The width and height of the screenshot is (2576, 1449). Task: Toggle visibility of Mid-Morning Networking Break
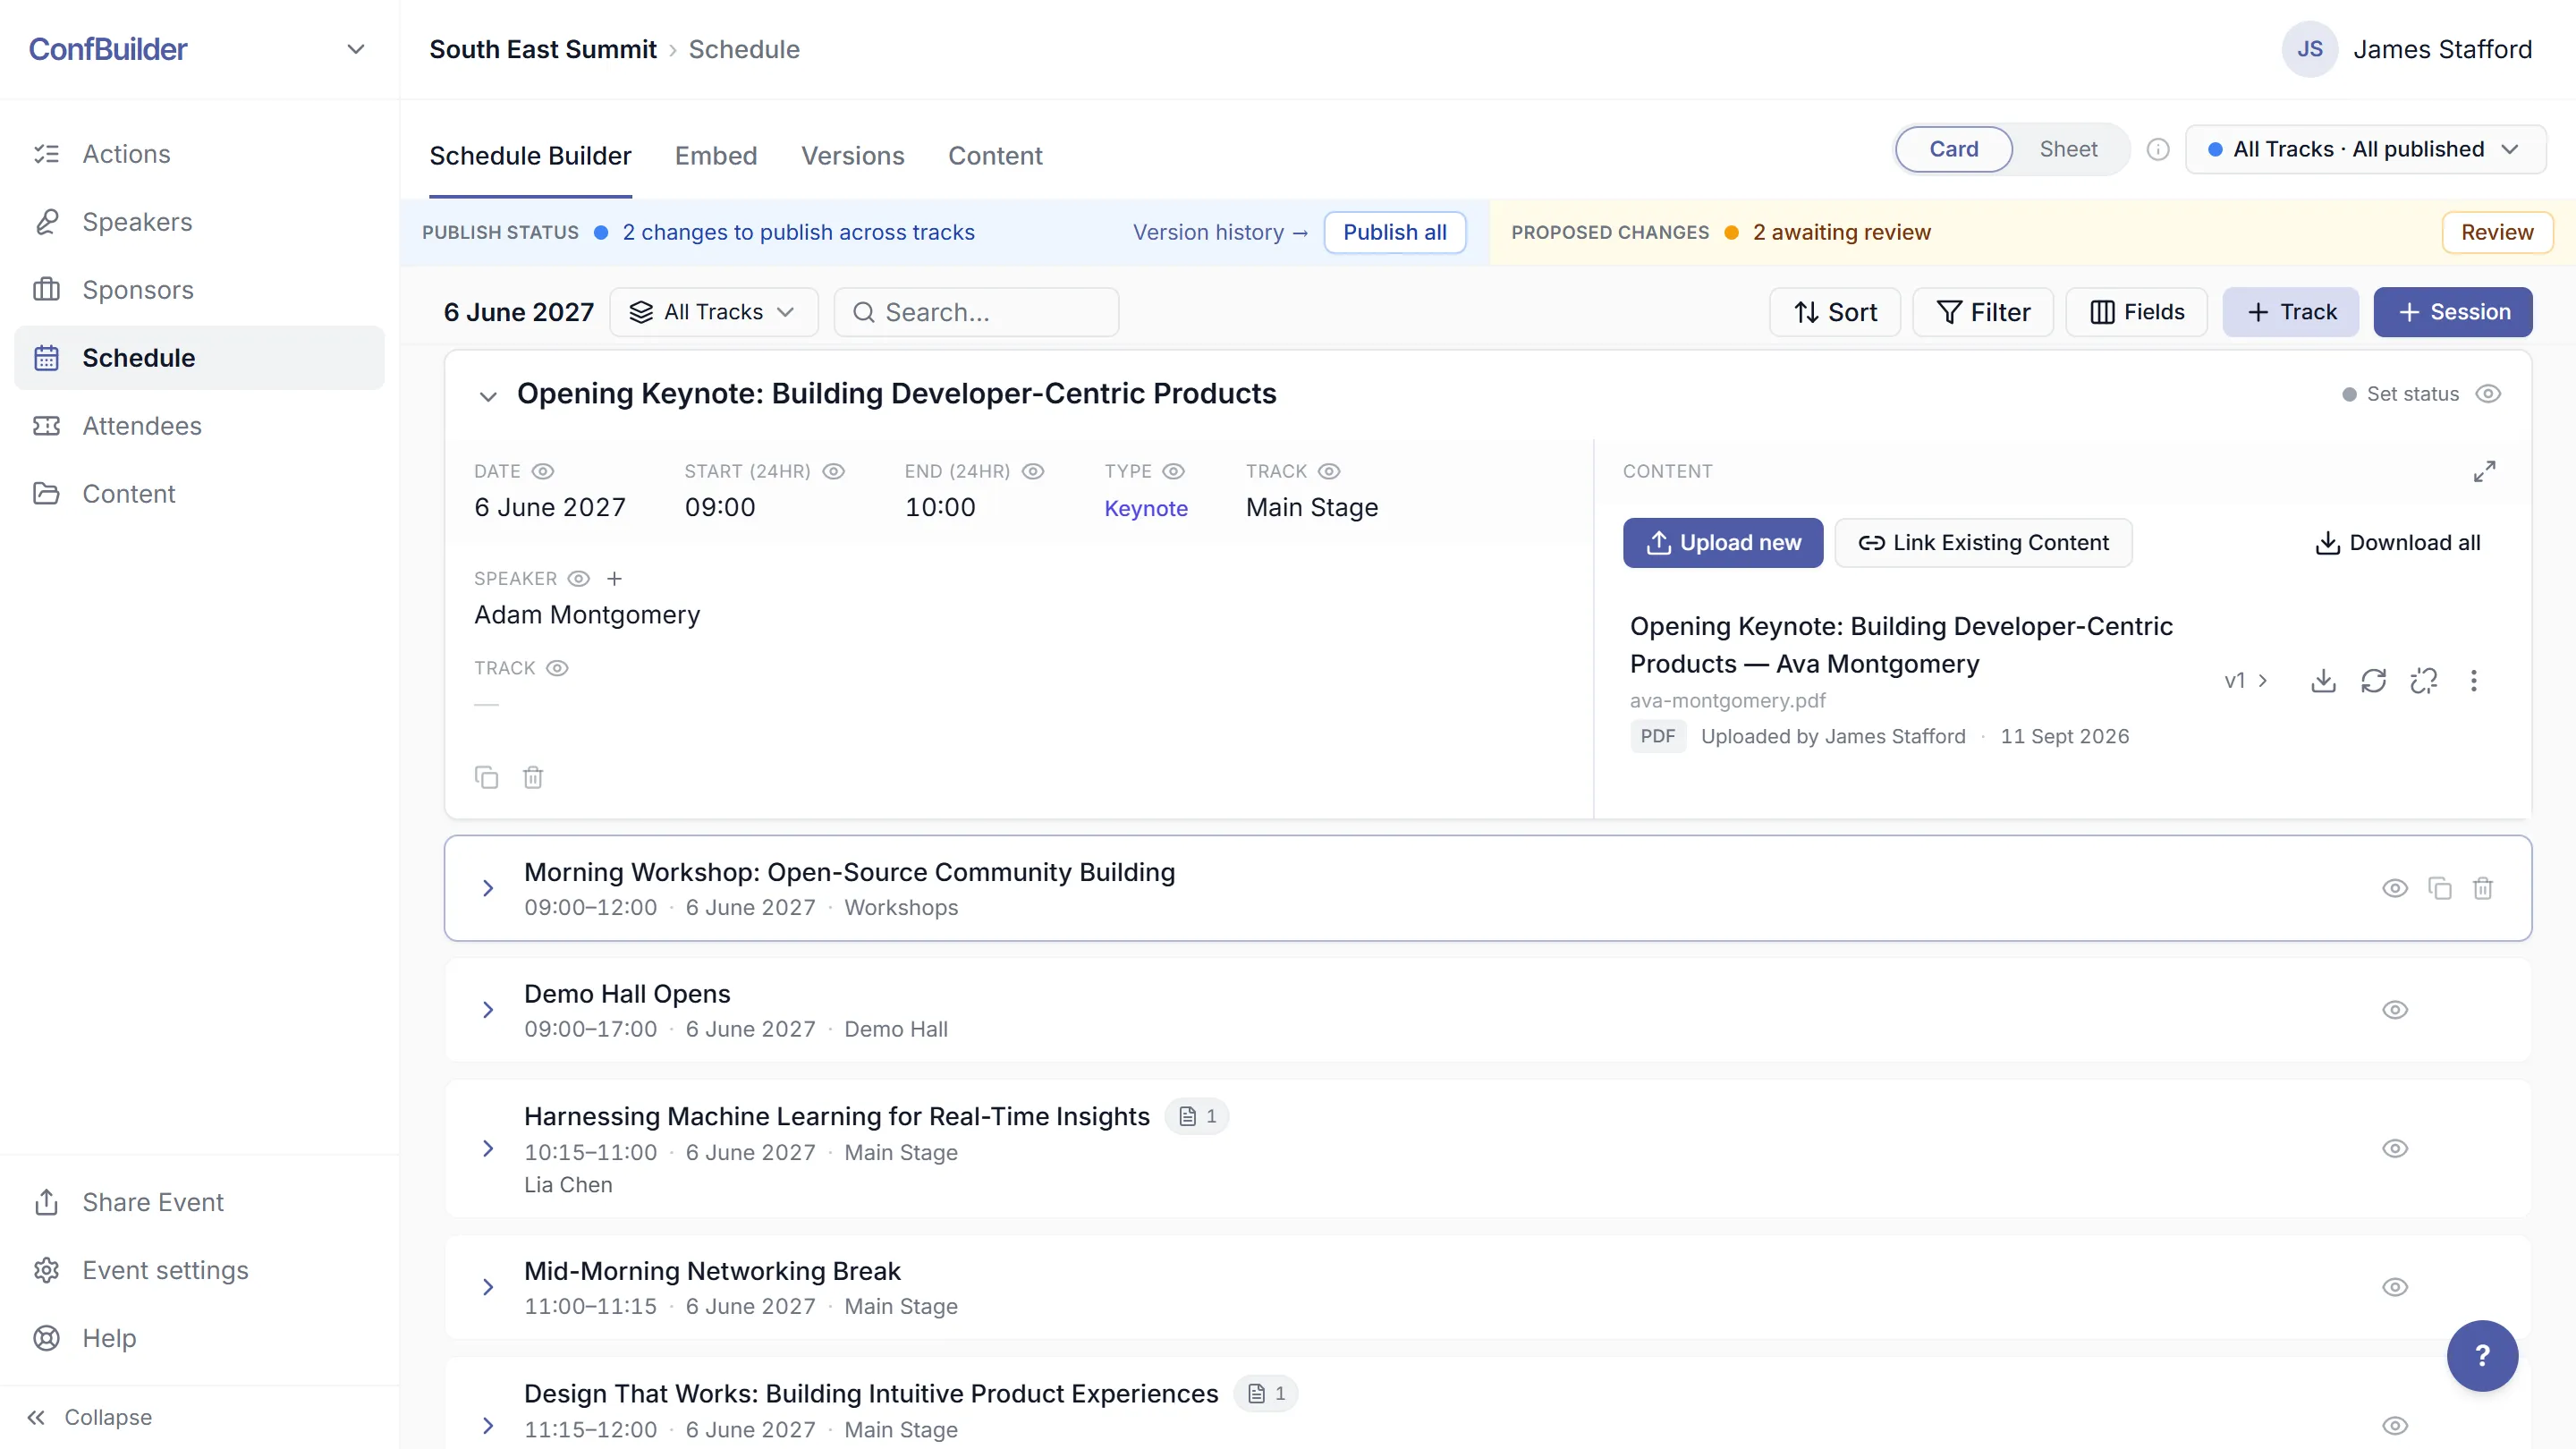tap(2395, 1287)
